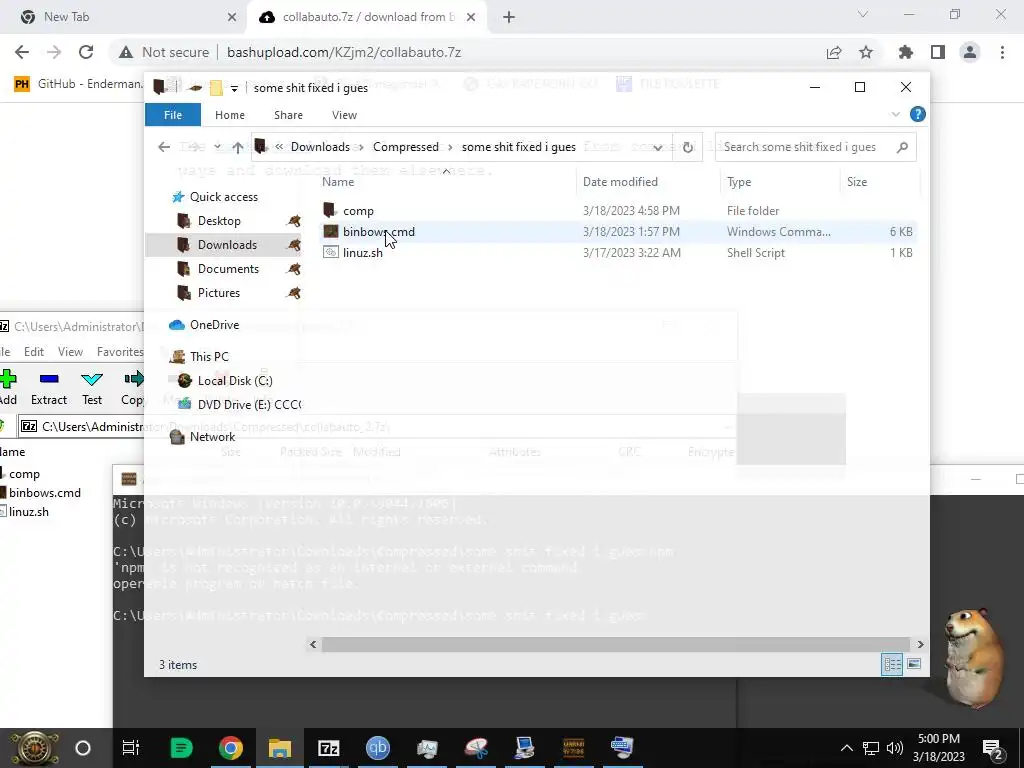Click Compressed in the address breadcrumb
1024x768 pixels.
[x=406, y=147]
